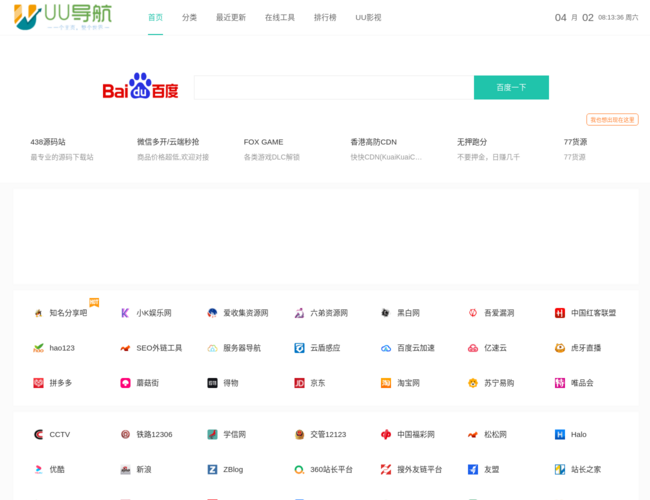Click the UU导航 logo
This screenshot has height=500, width=650.
pyautogui.click(x=63, y=17)
